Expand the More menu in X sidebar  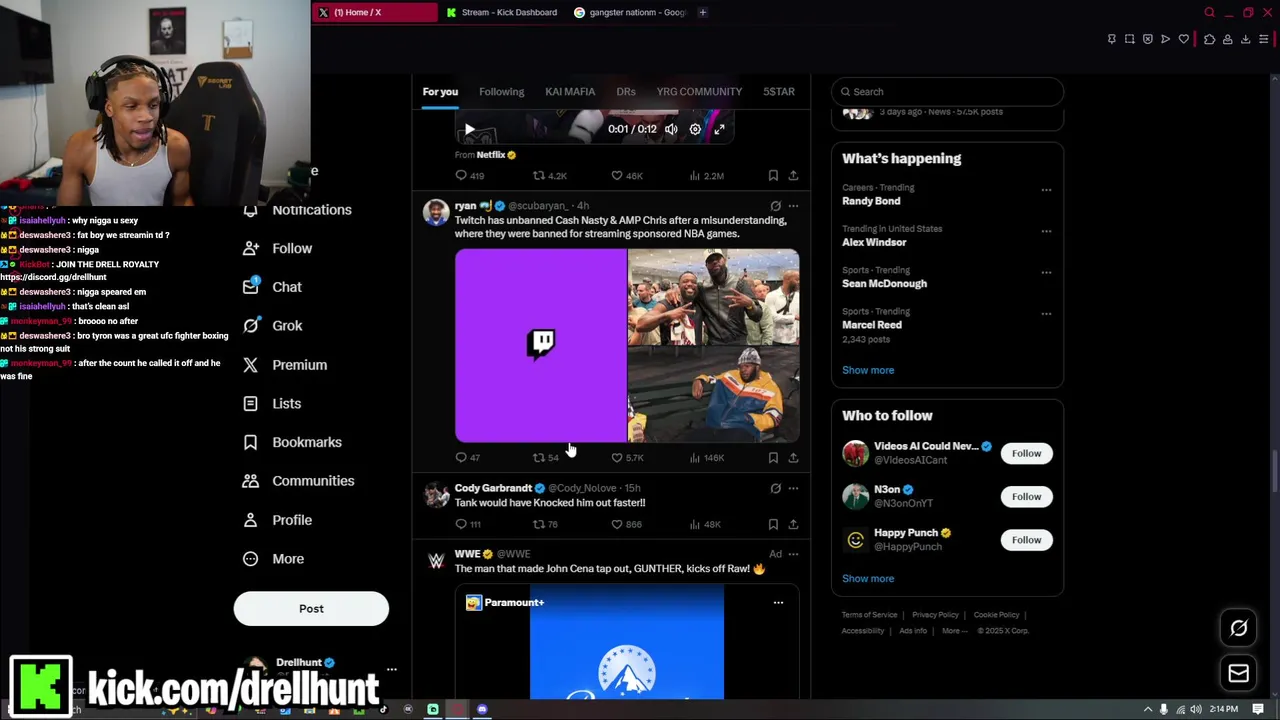point(273,559)
